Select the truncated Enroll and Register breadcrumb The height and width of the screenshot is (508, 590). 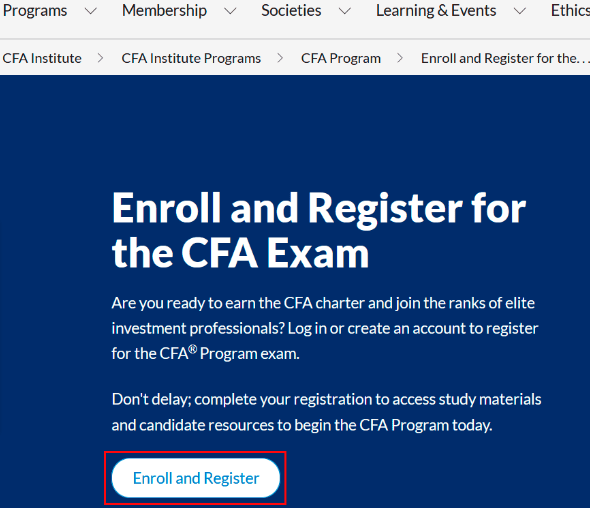click(x=505, y=58)
